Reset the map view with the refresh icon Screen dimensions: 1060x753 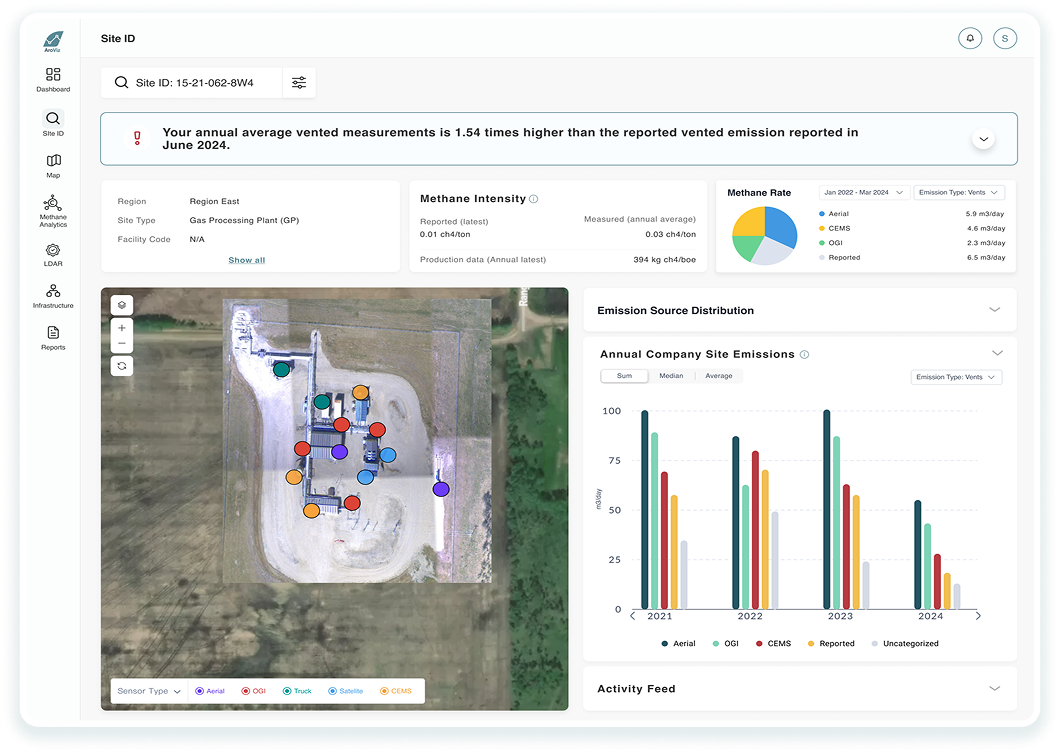[122, 366]
